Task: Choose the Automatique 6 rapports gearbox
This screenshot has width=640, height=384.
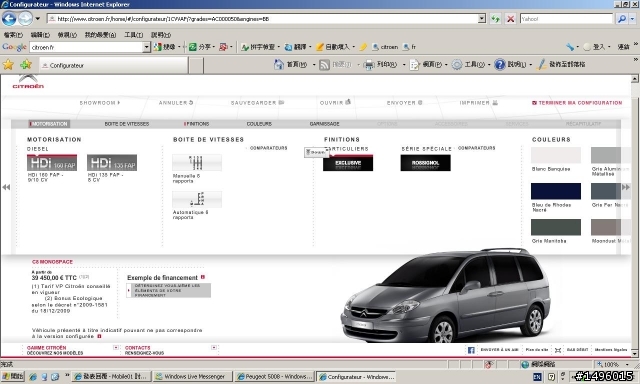Action: 197,199
